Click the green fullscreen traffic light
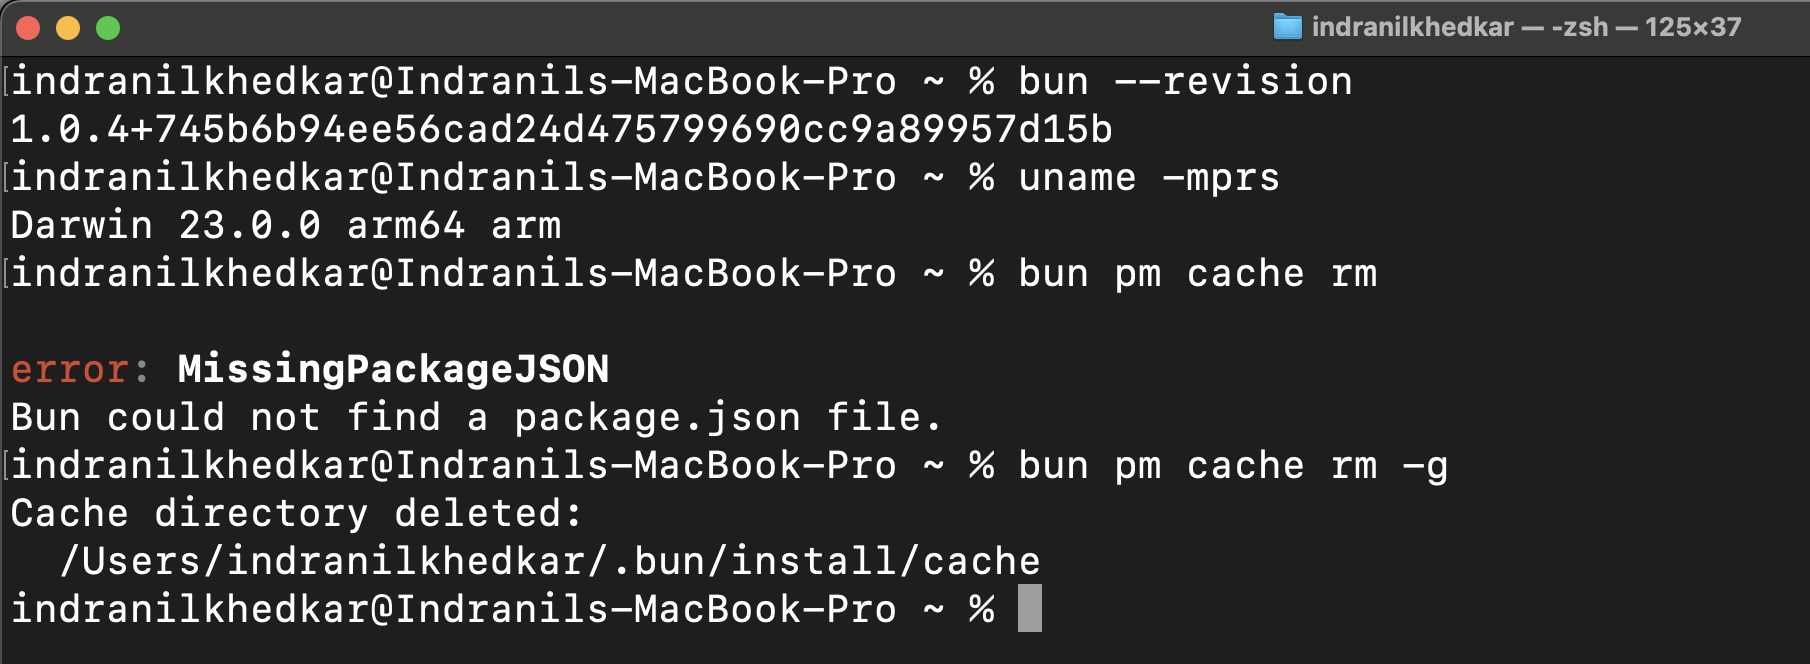1810x664 pixels. (106, 28)
